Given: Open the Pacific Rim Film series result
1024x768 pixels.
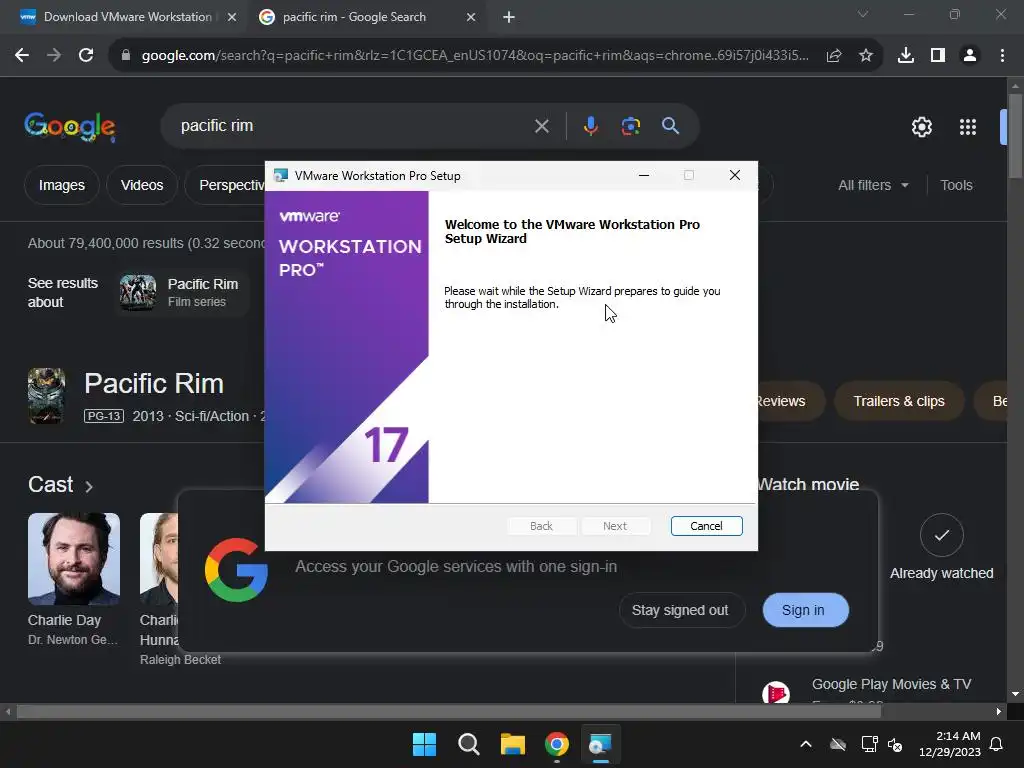Looking at the screenshot, I should pos(182,292).
